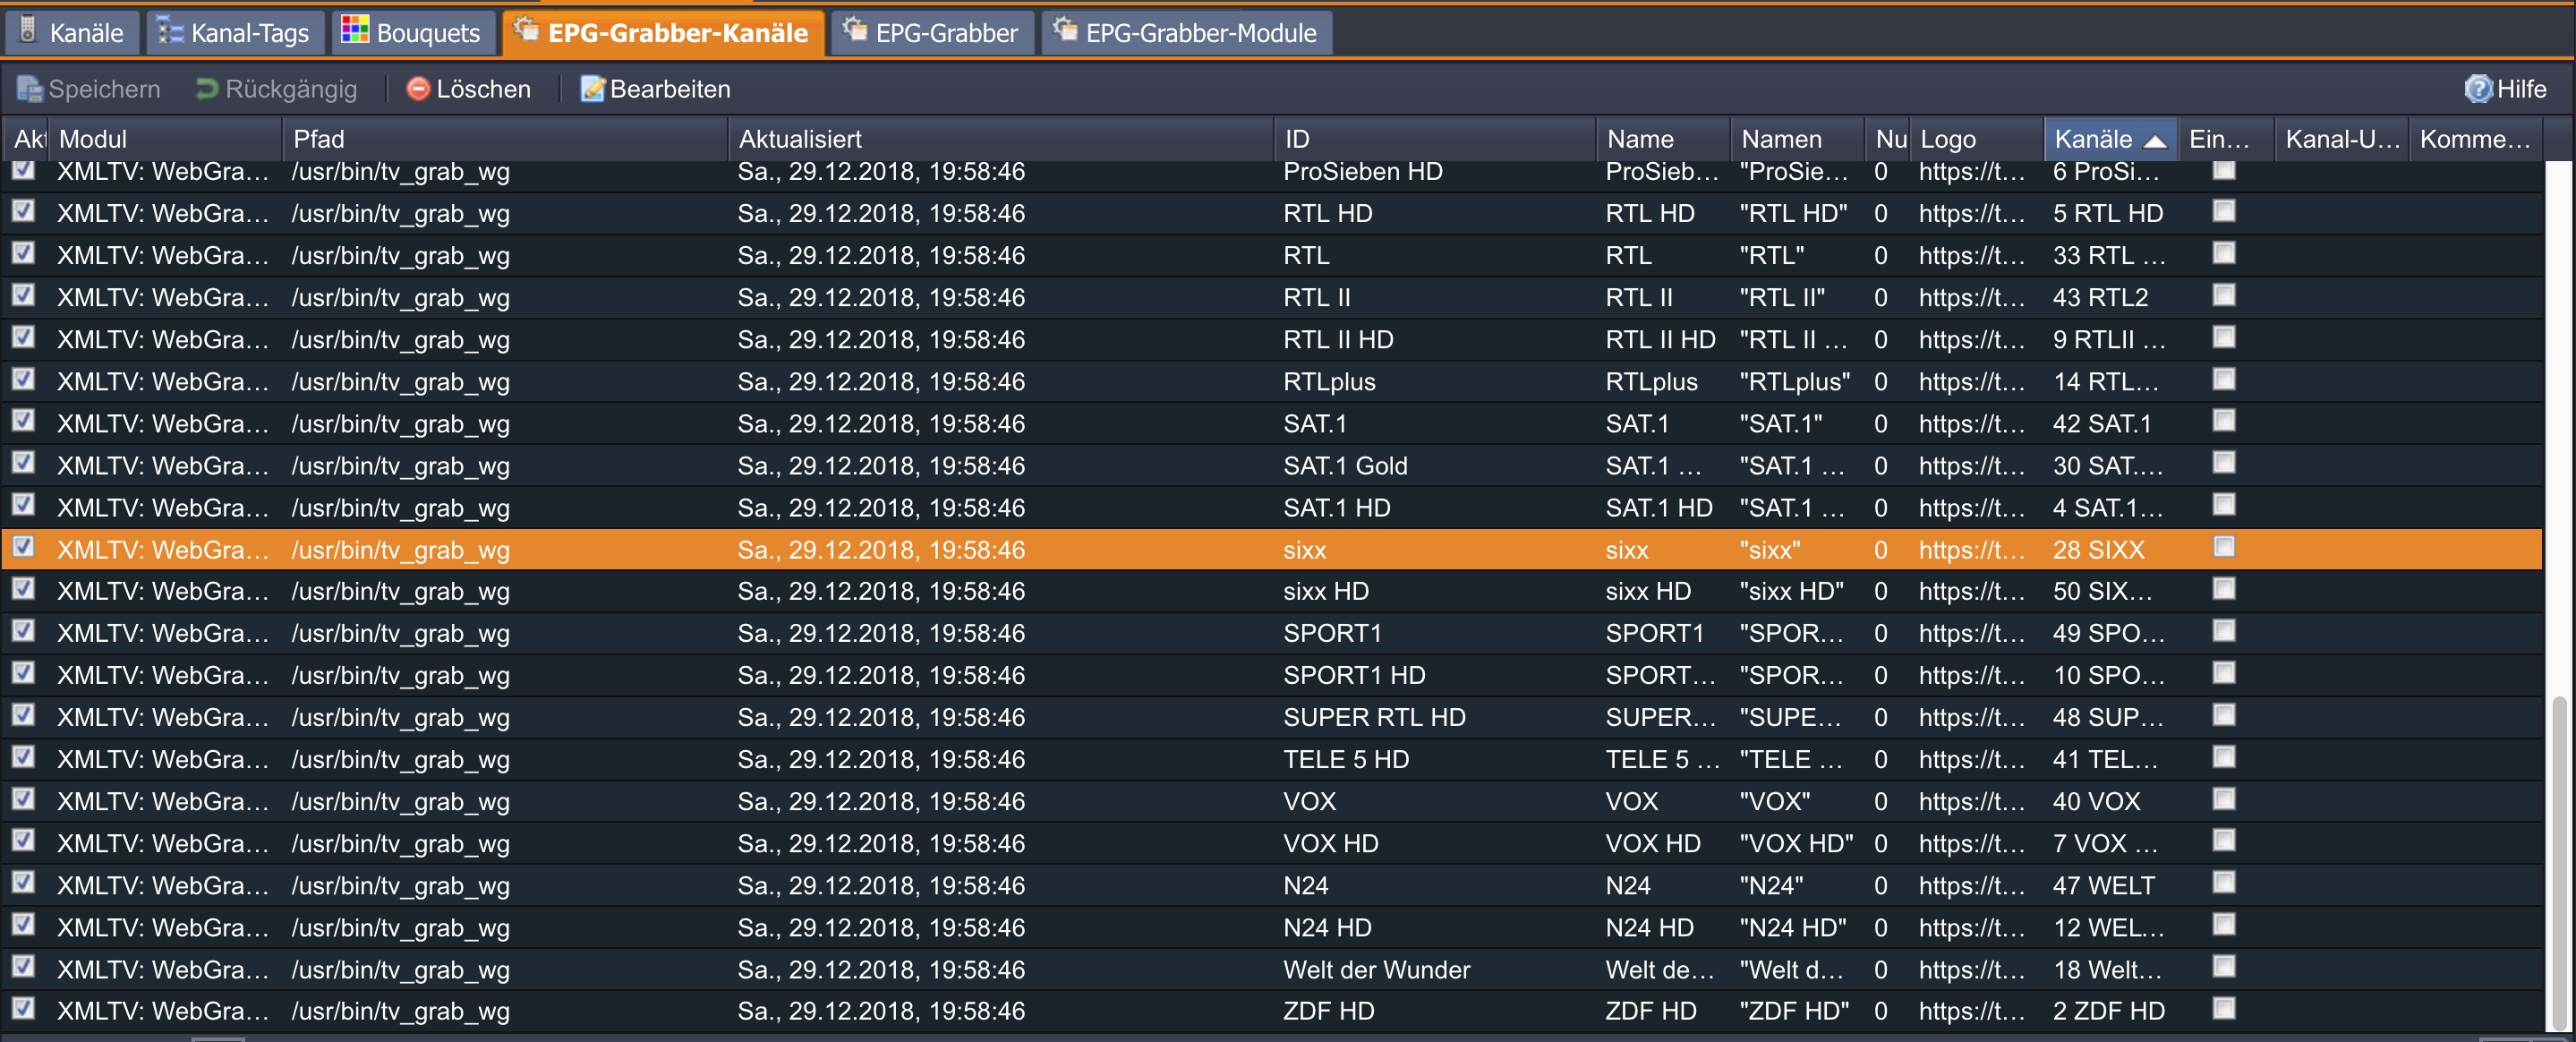Screen dimensions: 2576x1042
Task: Click ID cell "SPORT1"
Action: 1332,633
